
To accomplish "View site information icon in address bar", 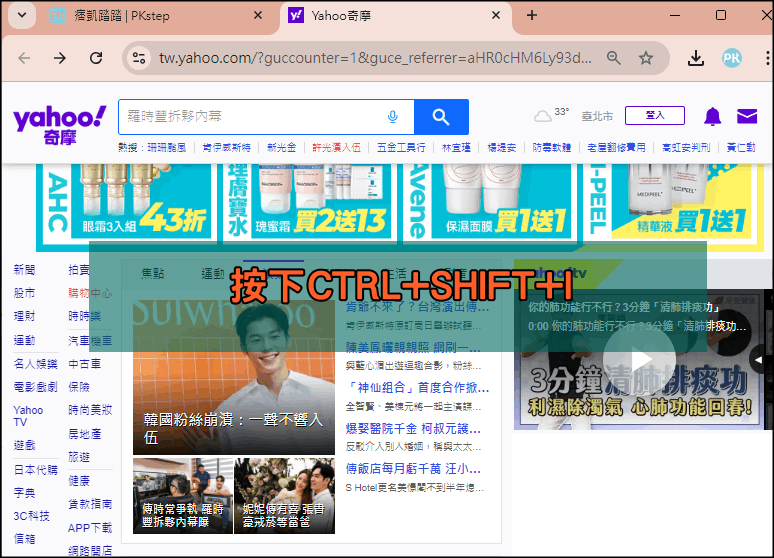I will 139,58.
